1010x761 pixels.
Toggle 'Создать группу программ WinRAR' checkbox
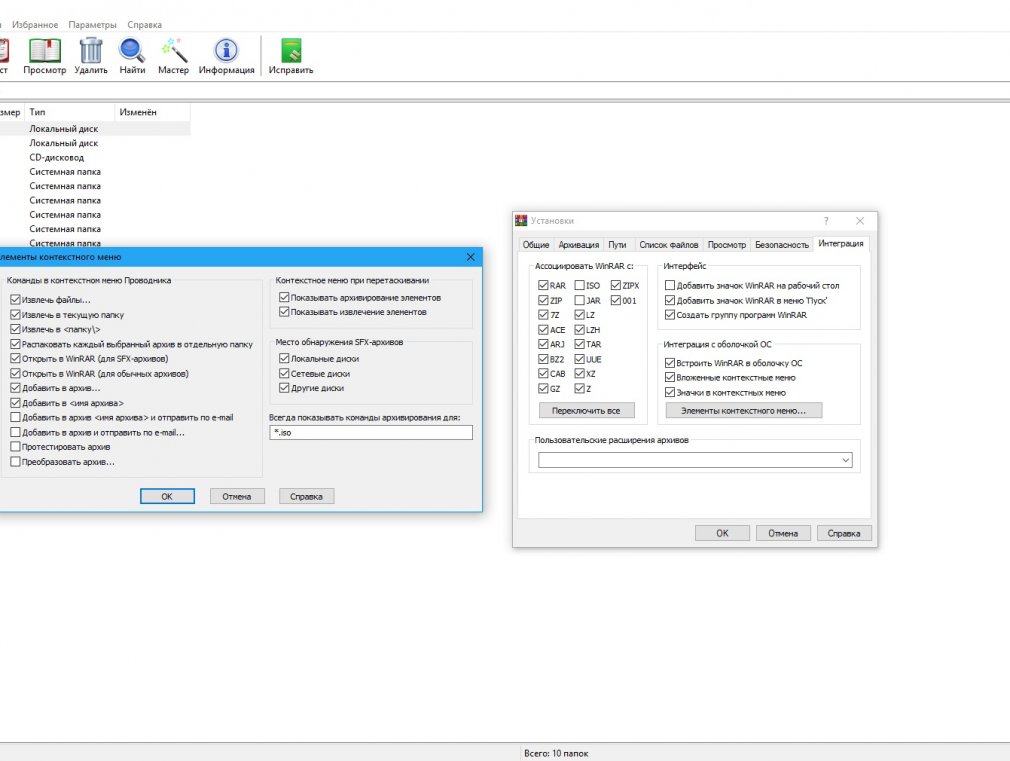click(x=670, y=314)
